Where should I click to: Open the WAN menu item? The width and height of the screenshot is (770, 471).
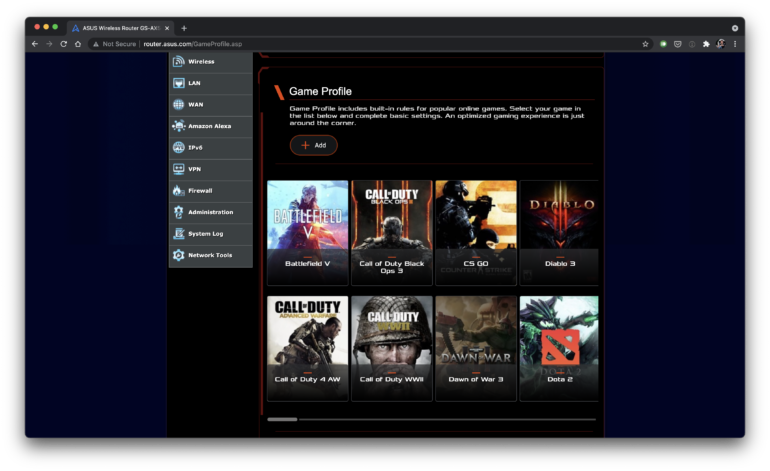click(x=211, y=105)
